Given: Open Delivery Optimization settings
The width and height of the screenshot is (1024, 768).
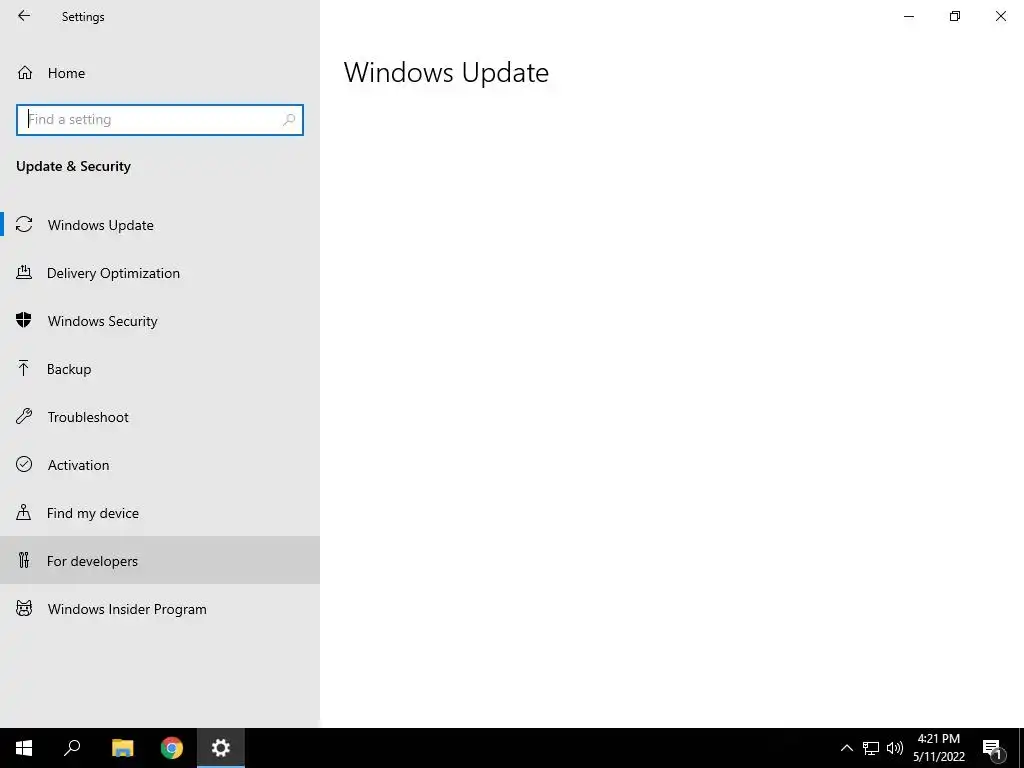Looking at the screenshot, I should pos(160,273).
